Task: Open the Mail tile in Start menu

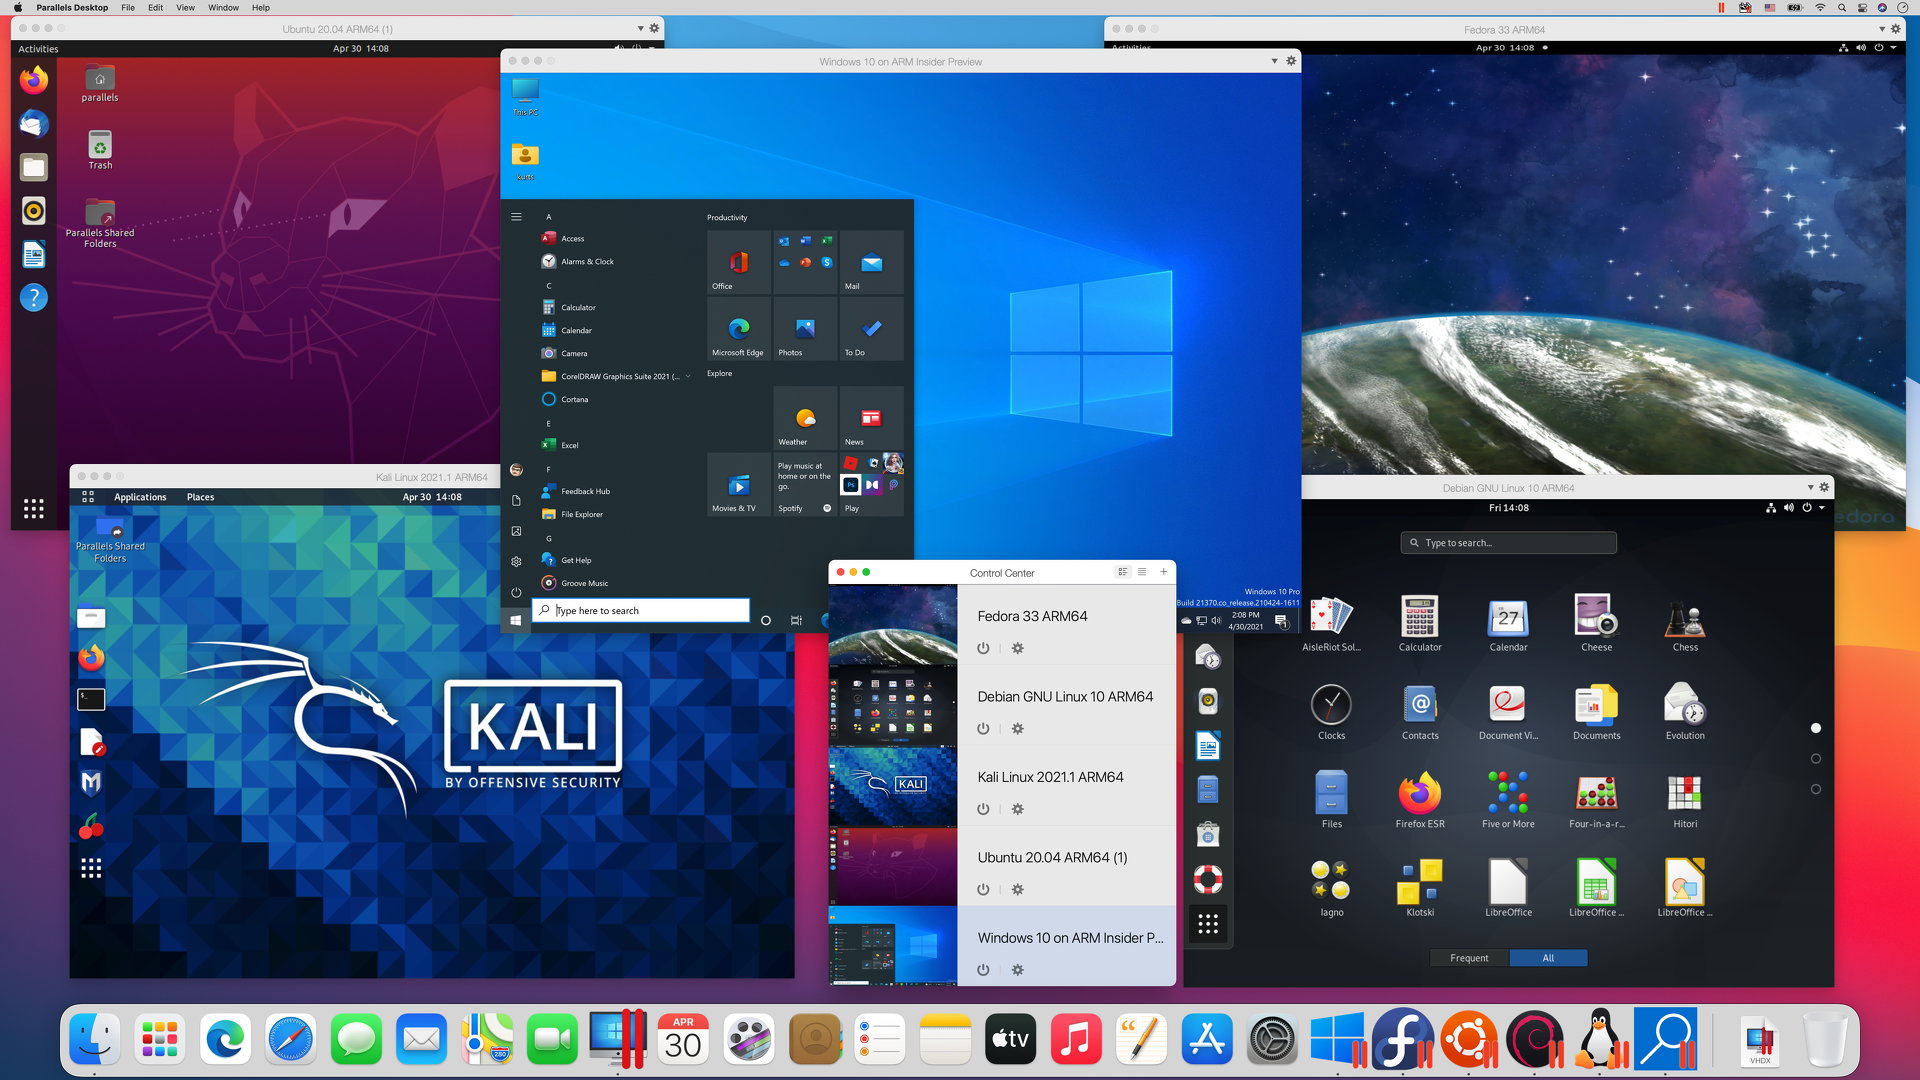Action: coord(871,262)
